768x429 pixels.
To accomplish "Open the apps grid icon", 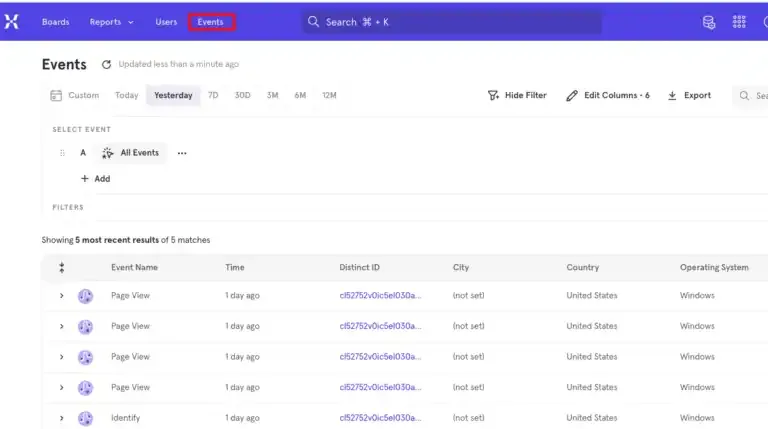I will click(x=739, y=22).
